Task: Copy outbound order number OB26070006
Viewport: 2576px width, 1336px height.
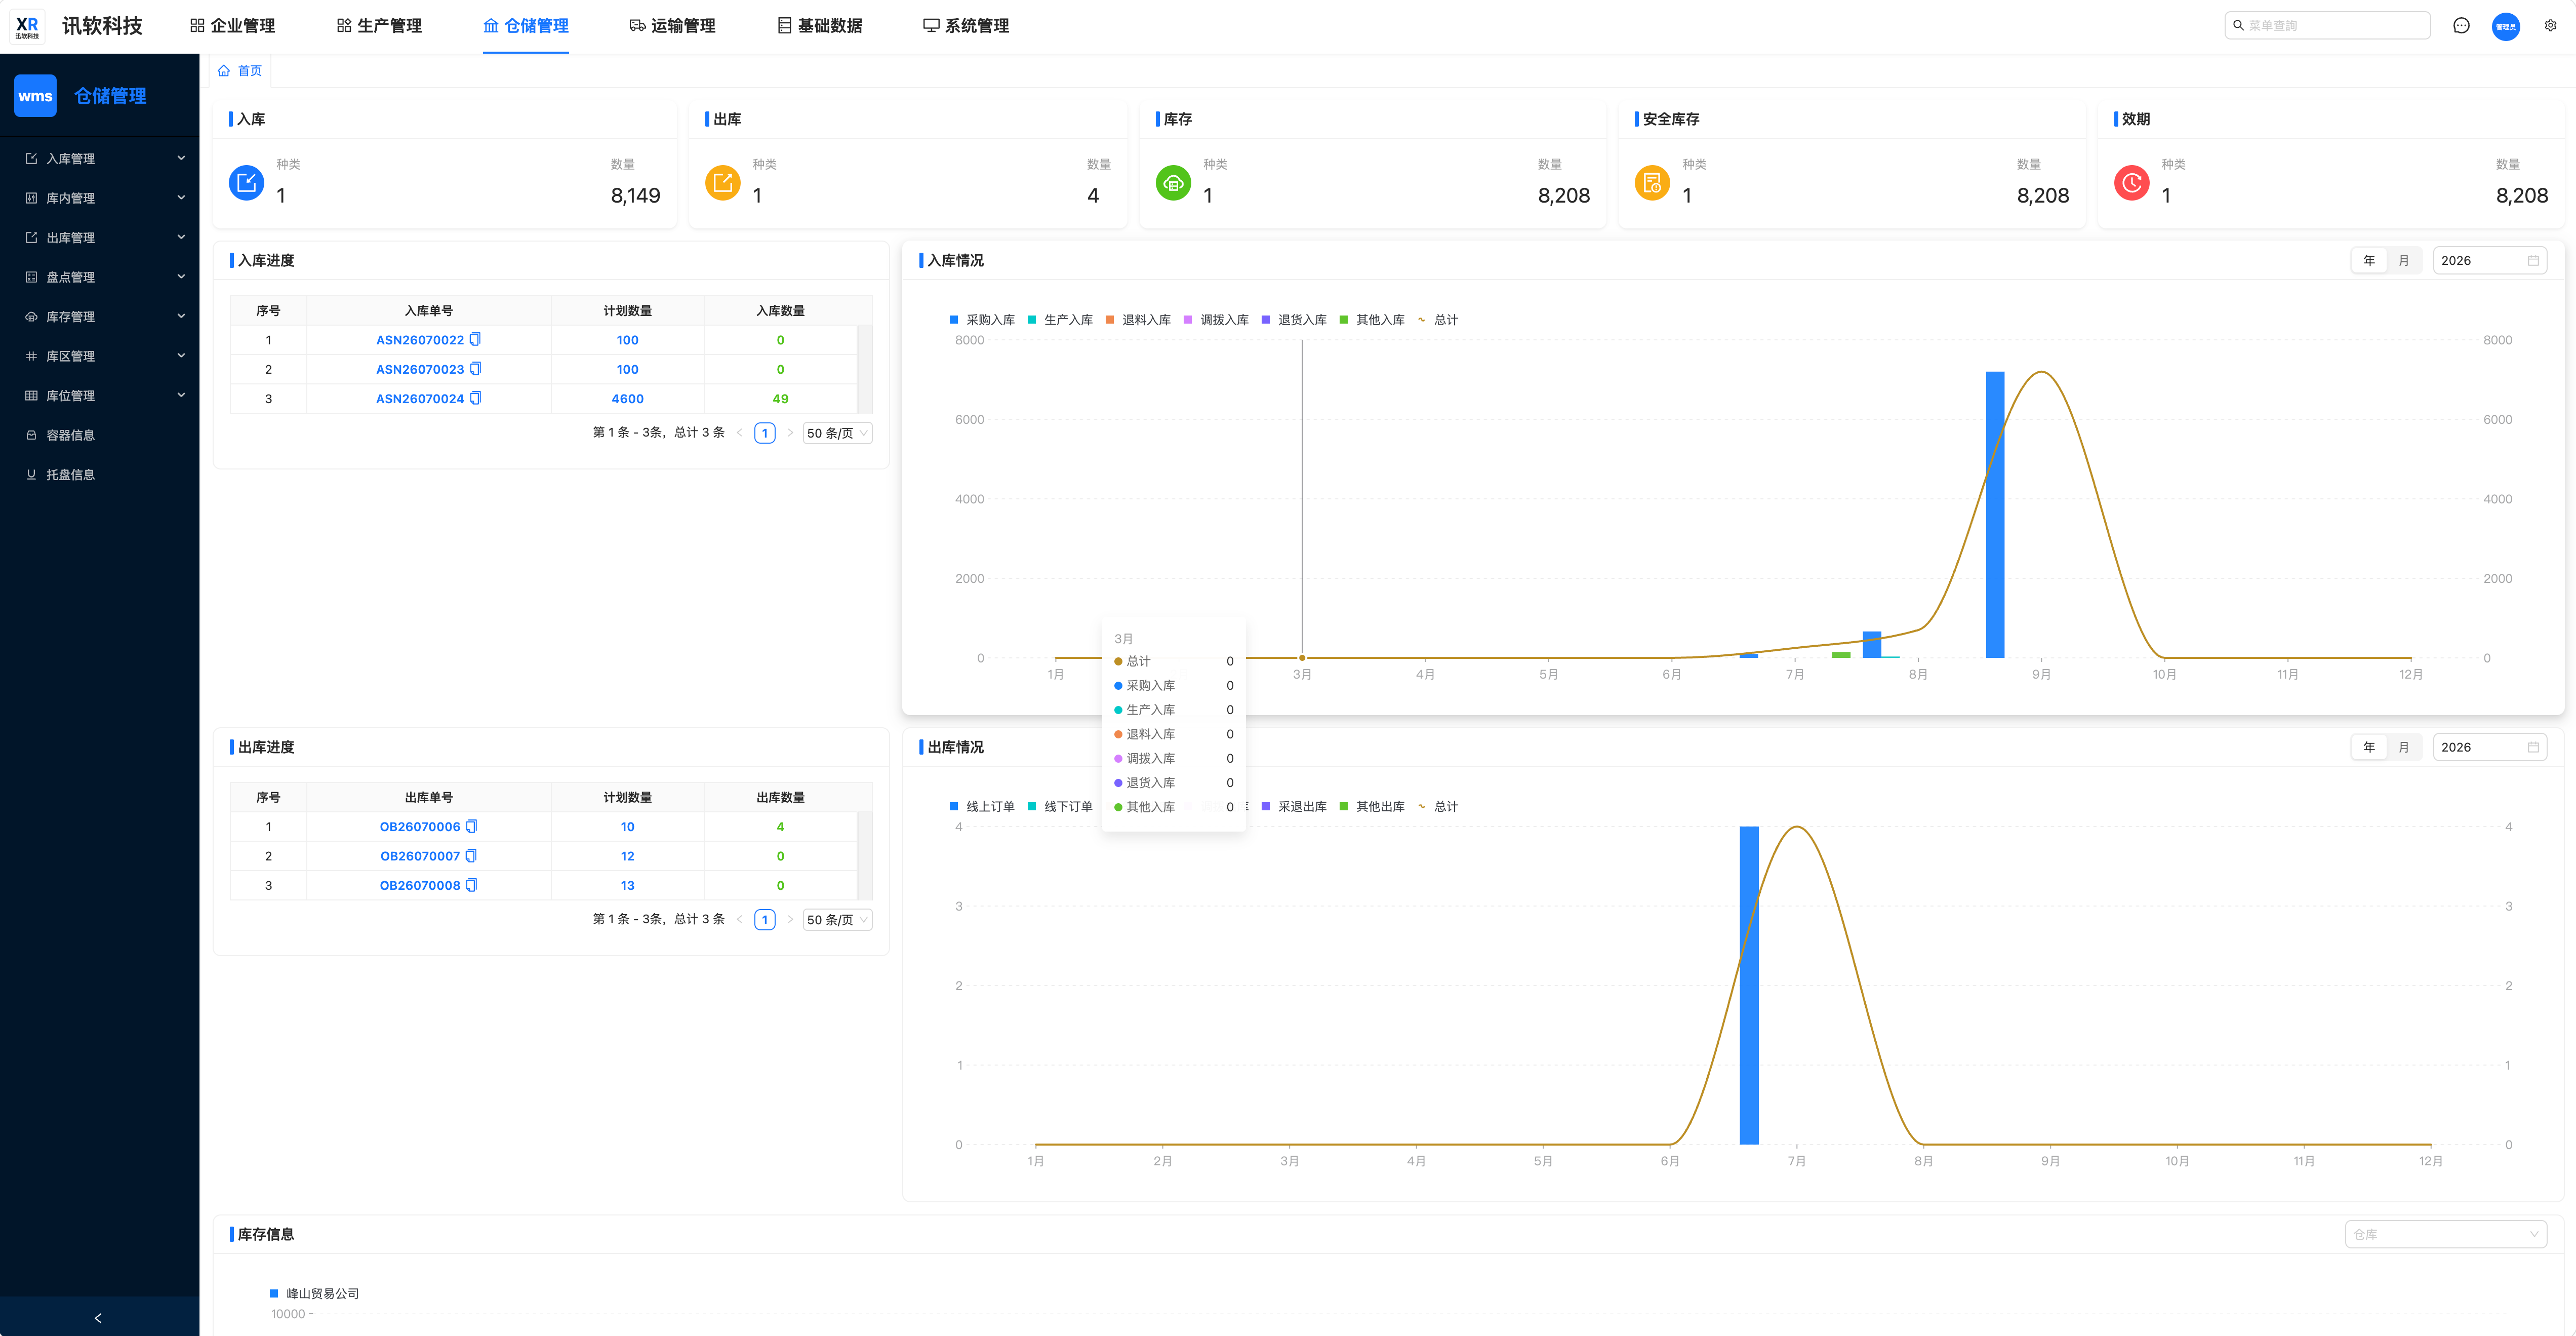Action: pos(472,827)
